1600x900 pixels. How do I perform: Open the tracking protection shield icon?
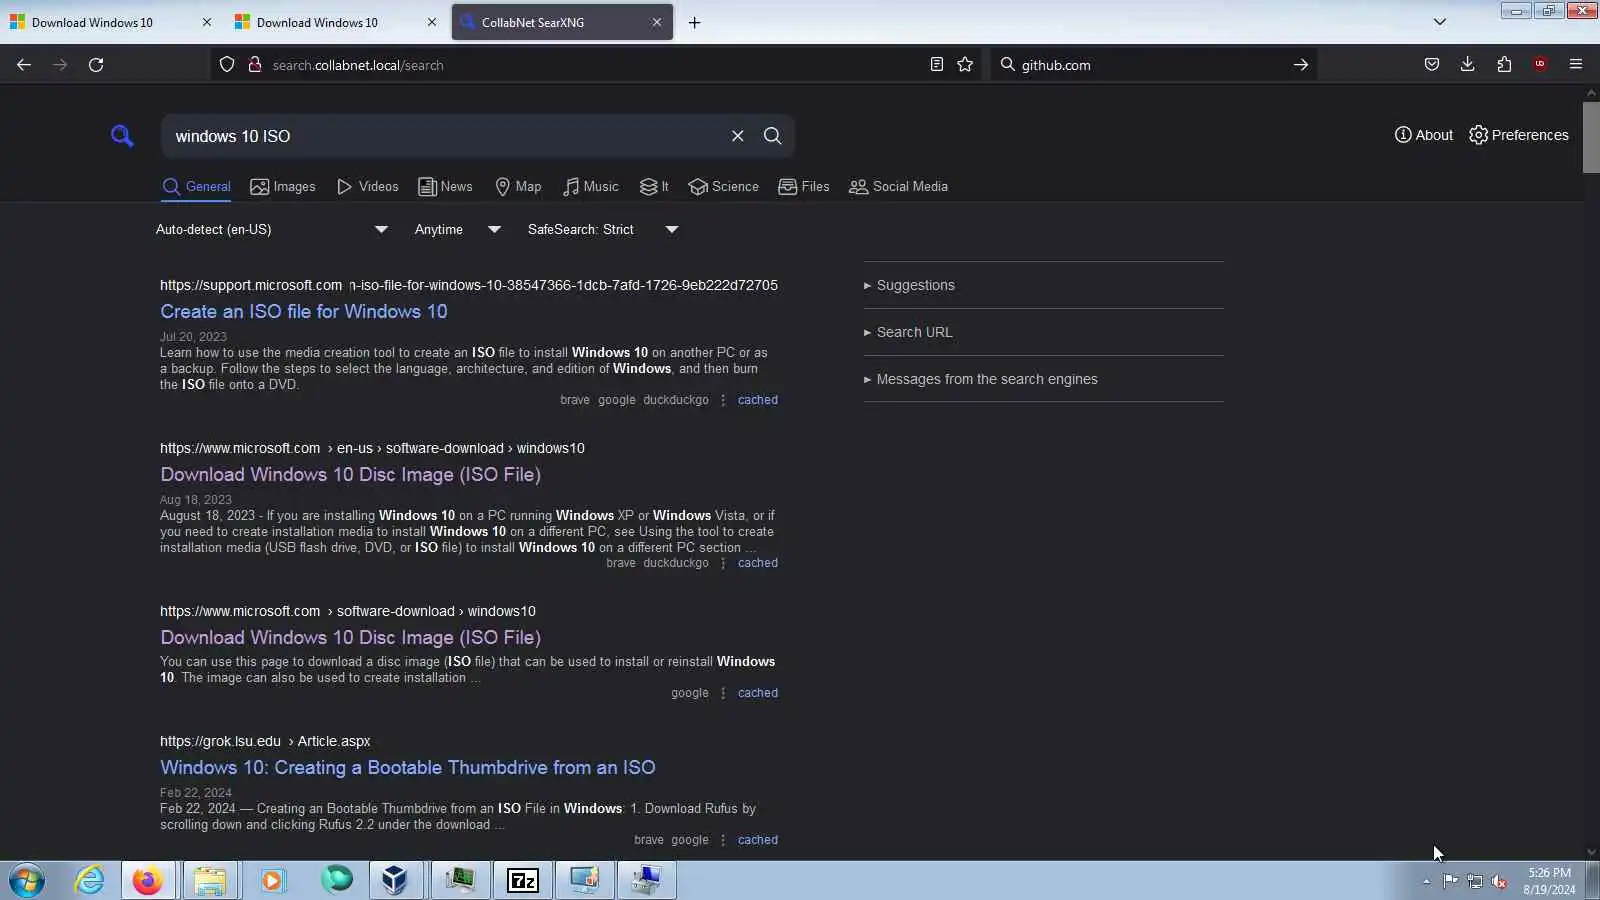227,65
